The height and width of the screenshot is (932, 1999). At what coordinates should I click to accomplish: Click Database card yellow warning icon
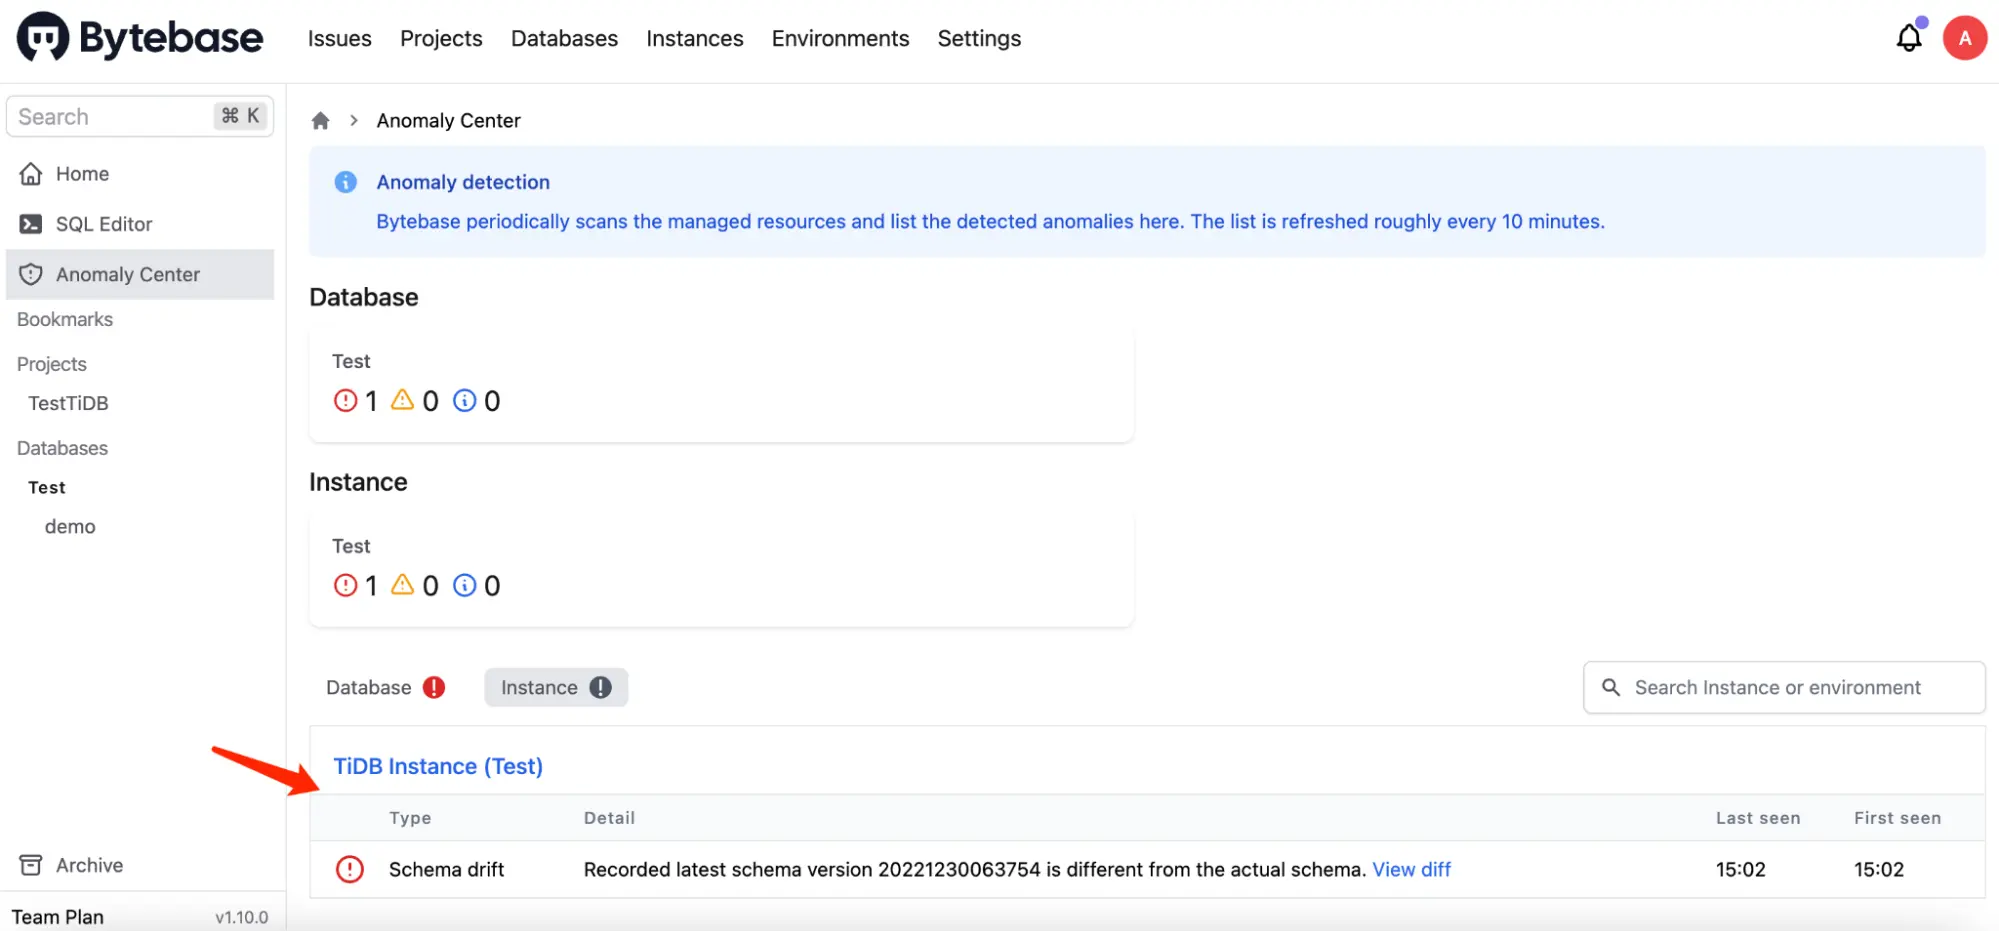[402, 400]
